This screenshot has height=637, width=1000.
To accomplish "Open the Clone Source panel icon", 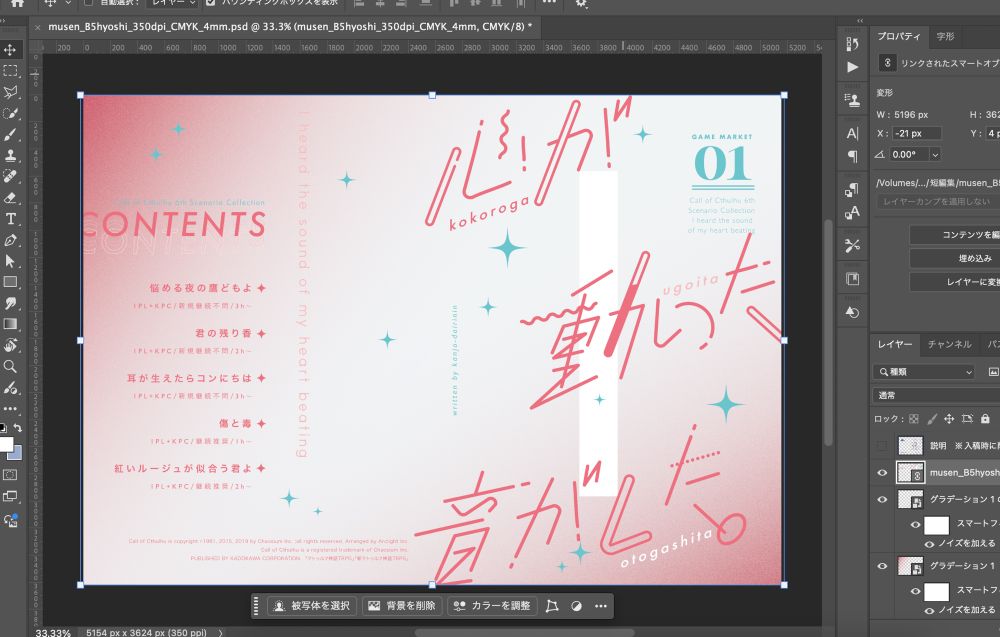I will [x=853, y=100].
